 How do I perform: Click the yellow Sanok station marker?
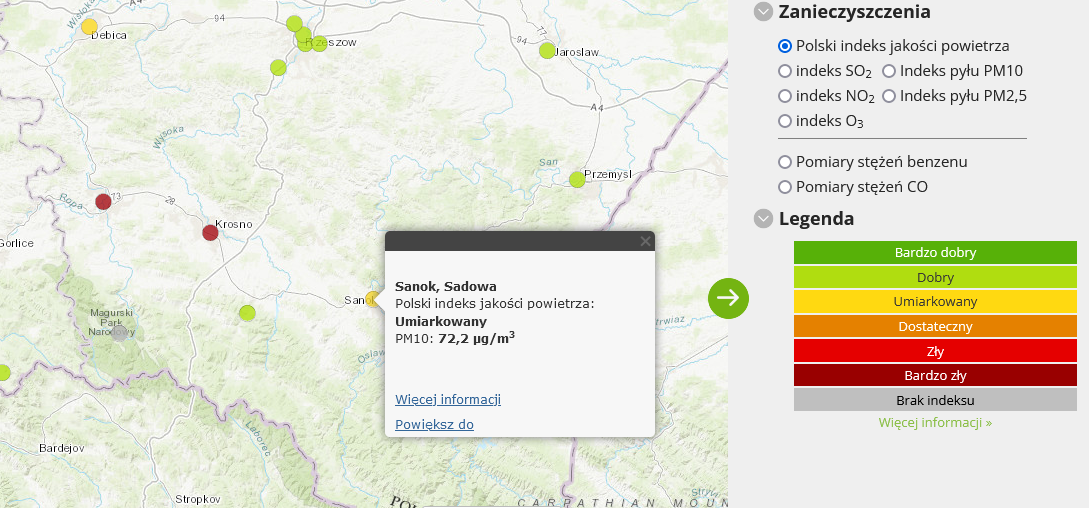click(x=373, y=298)
